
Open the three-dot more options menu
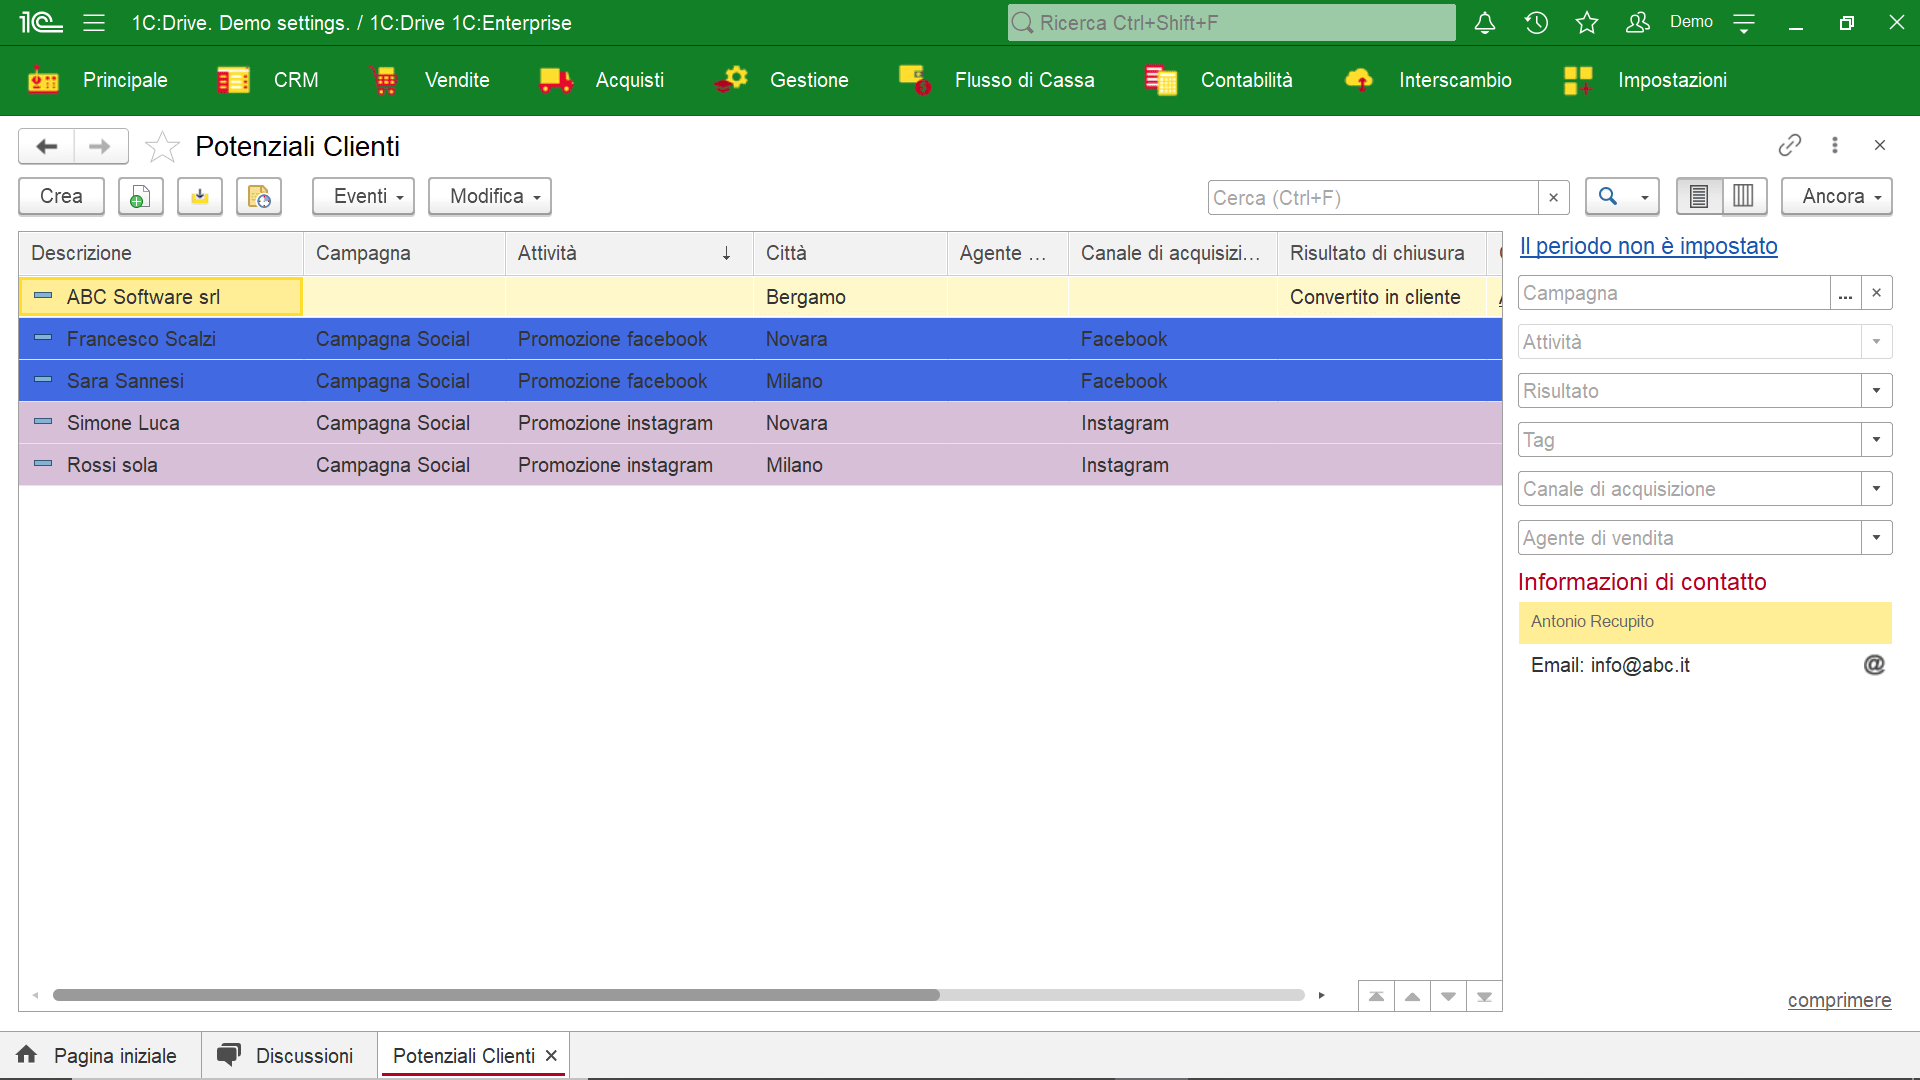click(1835, 145)
